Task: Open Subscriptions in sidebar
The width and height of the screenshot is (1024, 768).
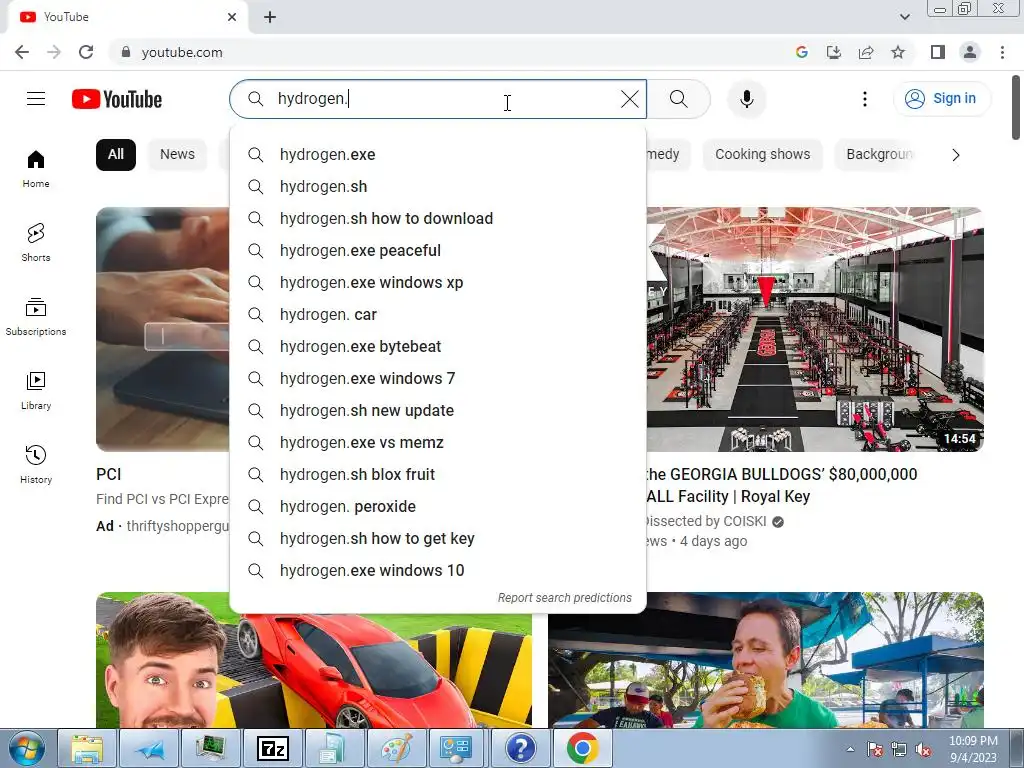Action: pyautogui.click(x=36, y=317)
